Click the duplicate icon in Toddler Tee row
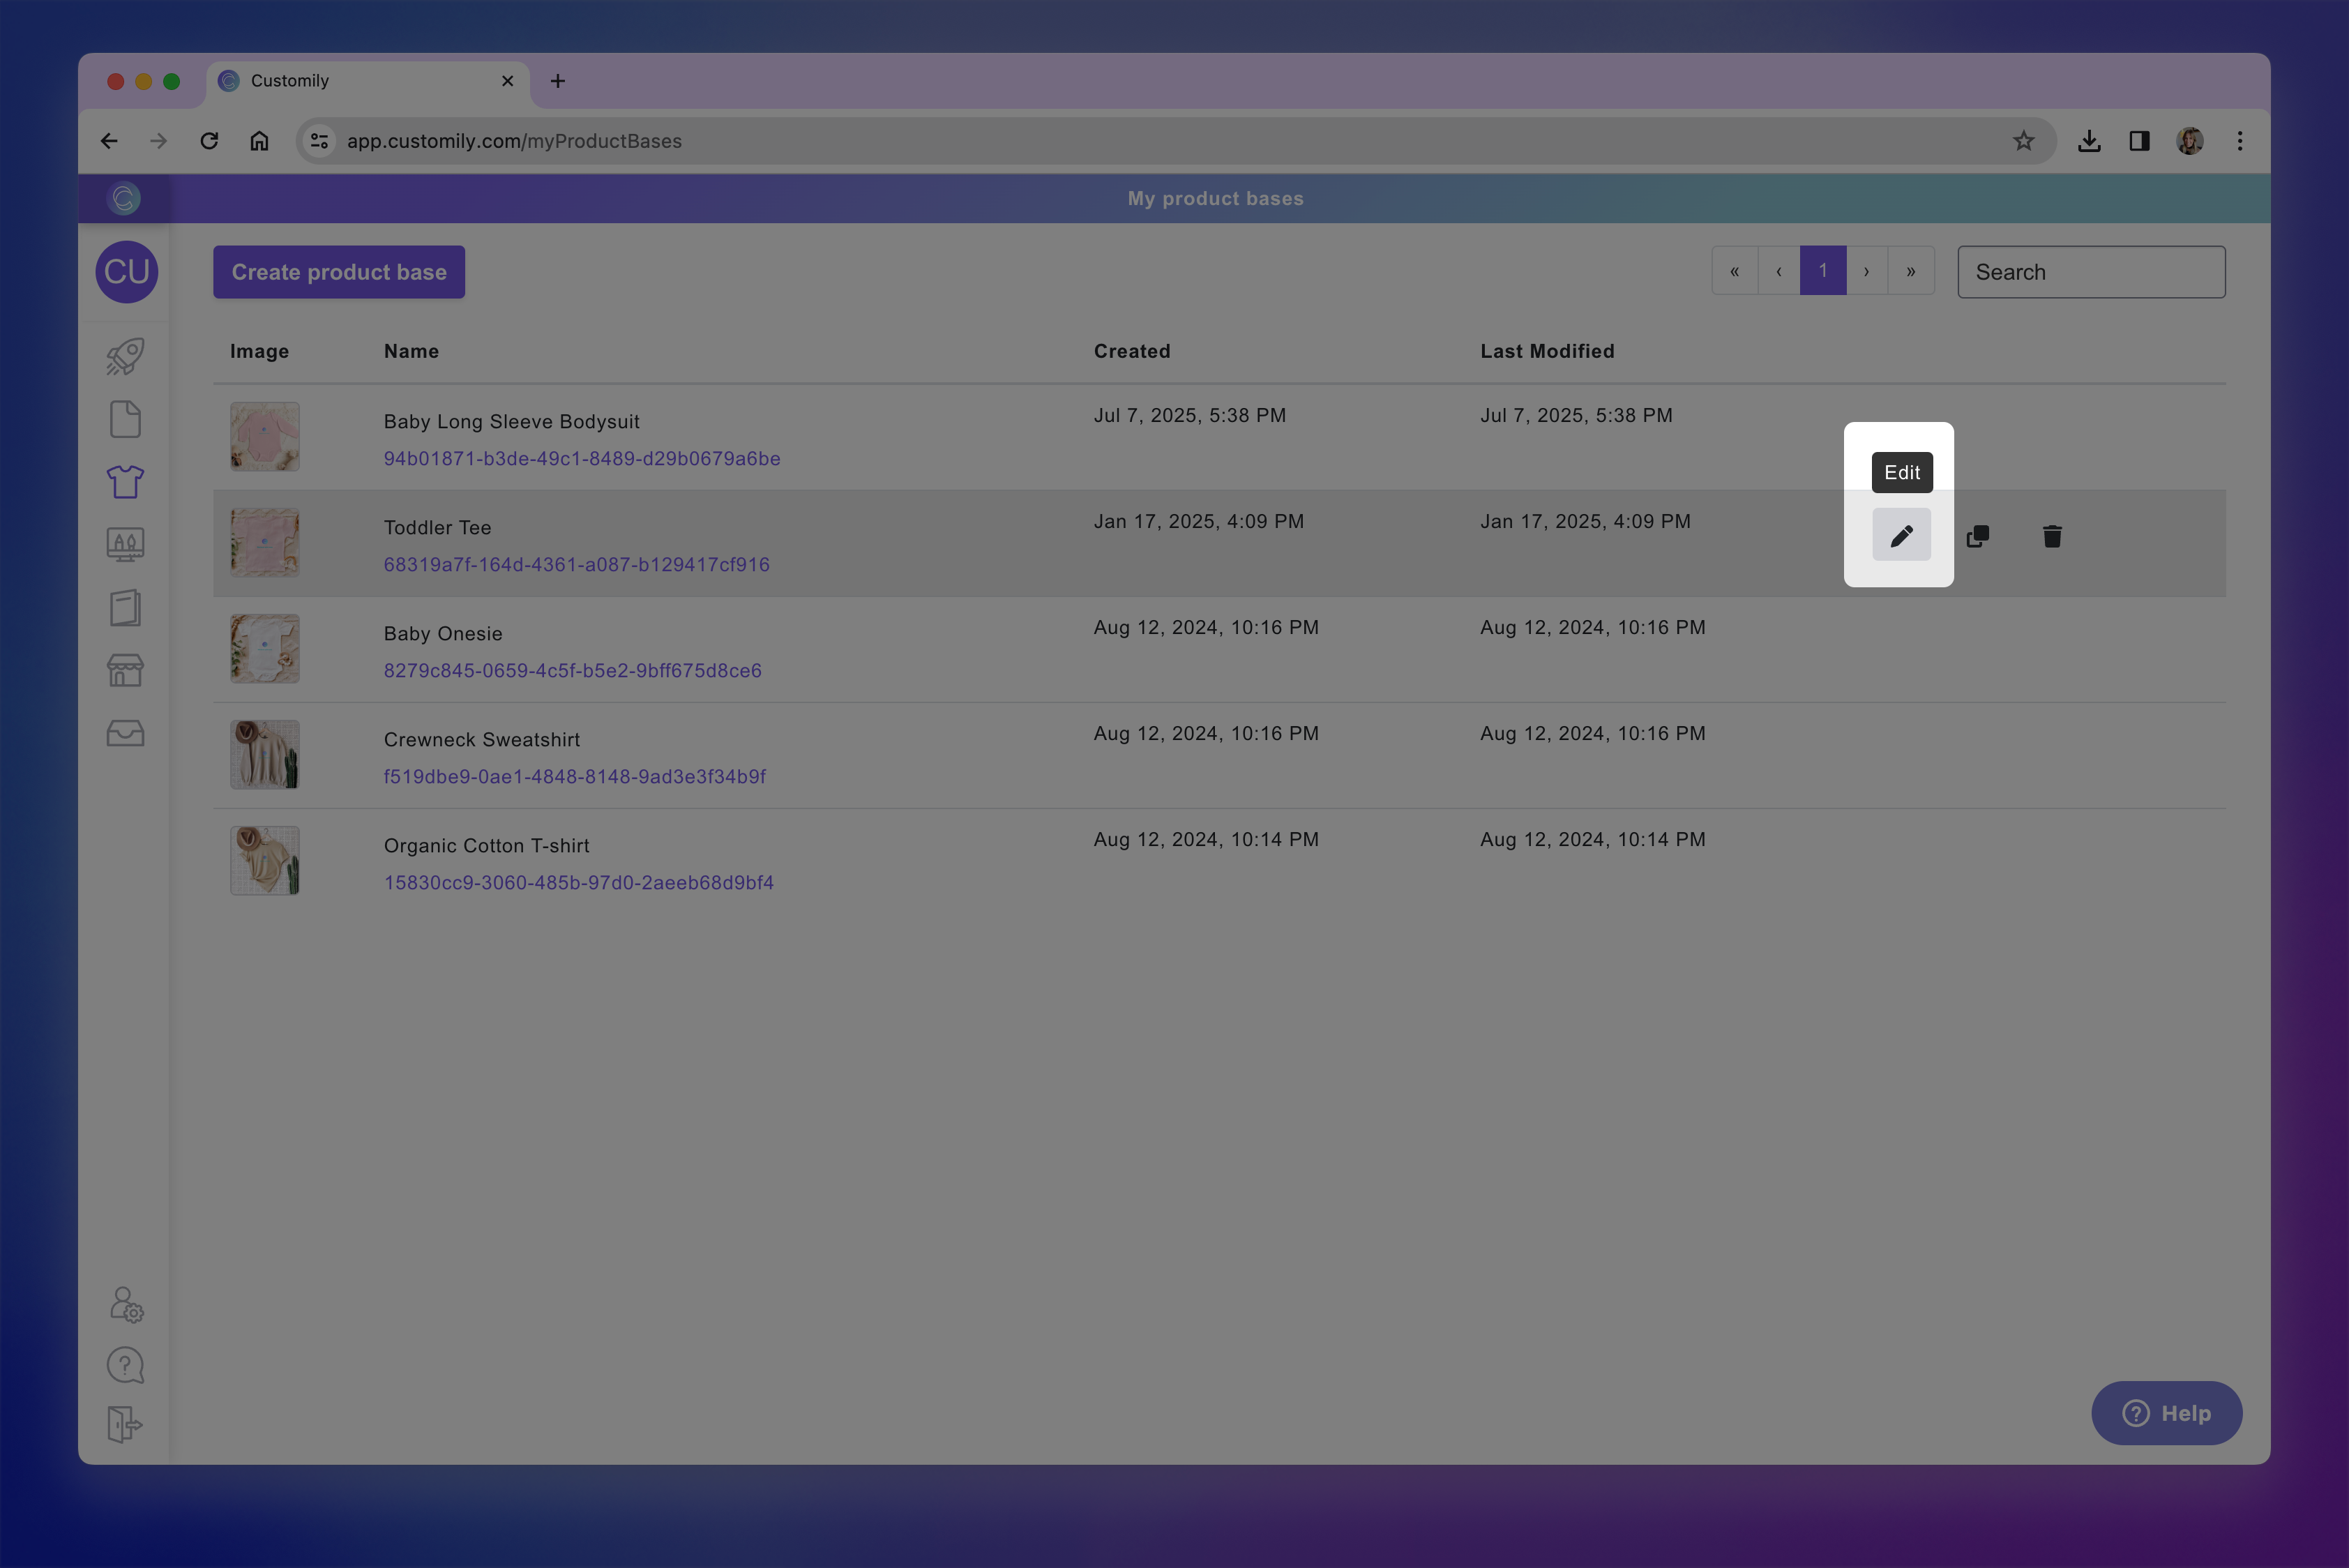Viewport: 2349px width, 1568px height. pos(1977,537)
